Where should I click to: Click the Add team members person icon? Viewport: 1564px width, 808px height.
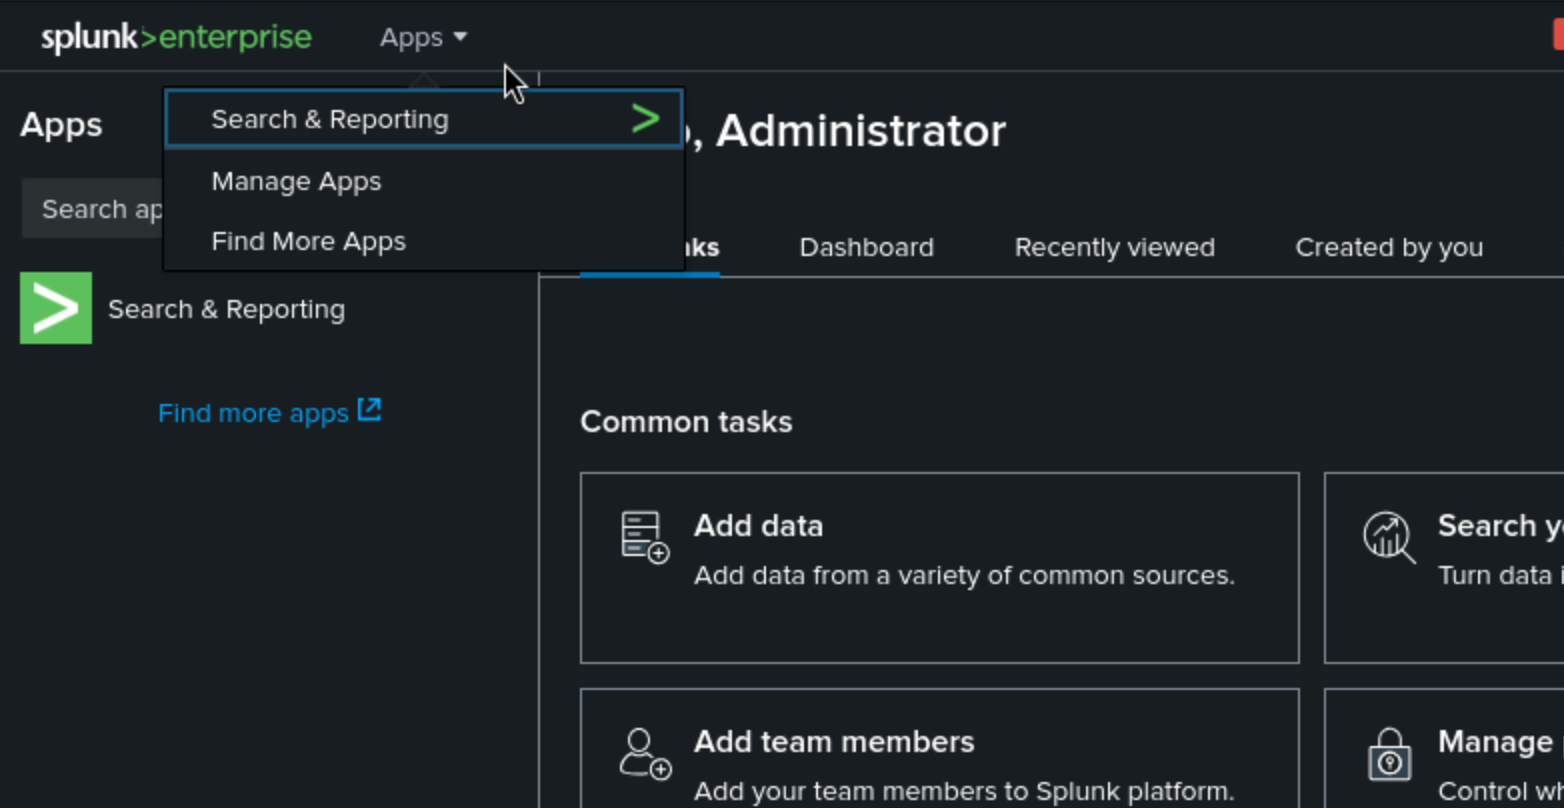point(644,753)
